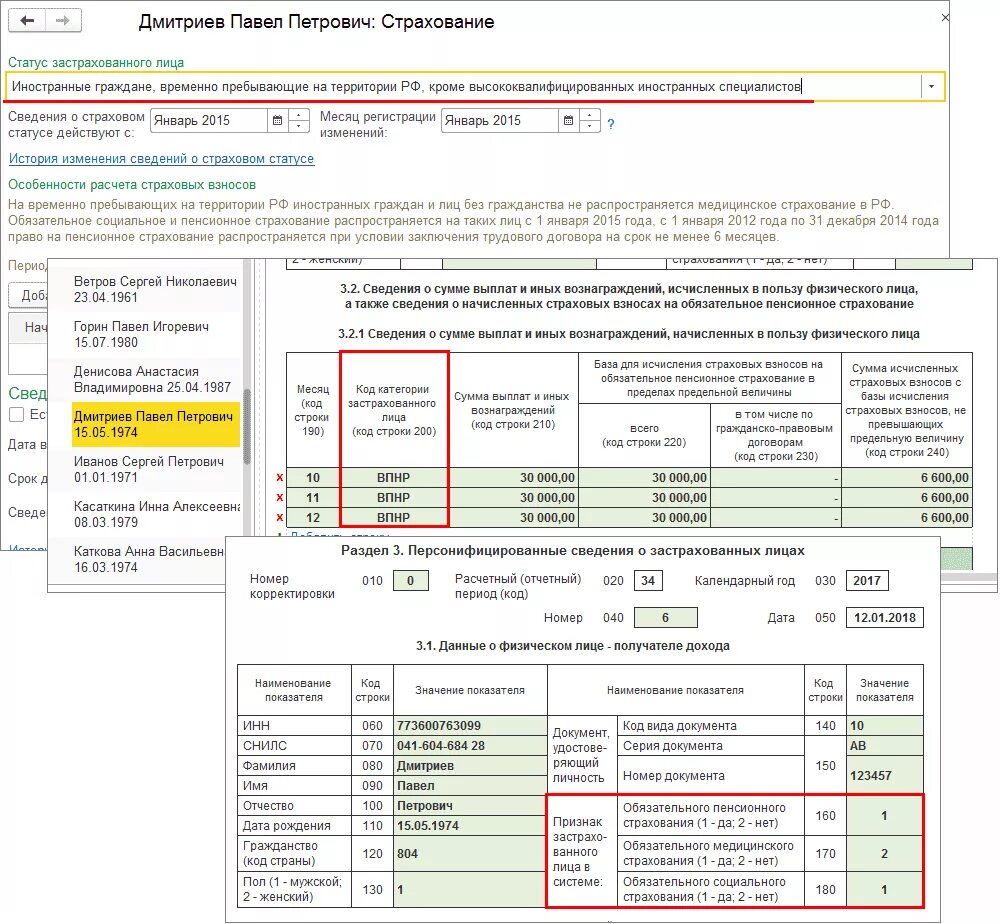The height and width of the screenshot is (924, 1000).
Task: Click month 10 contributions amount 6 600,00
Action: (907, 478)
